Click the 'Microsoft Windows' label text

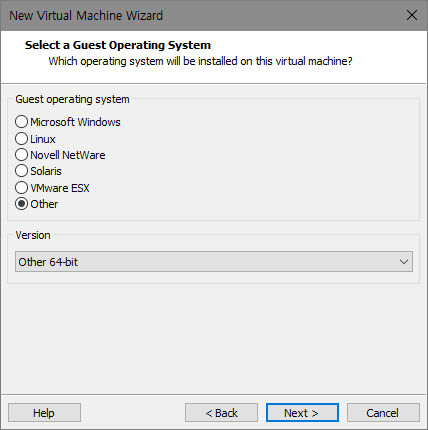[x=75, y=122]
